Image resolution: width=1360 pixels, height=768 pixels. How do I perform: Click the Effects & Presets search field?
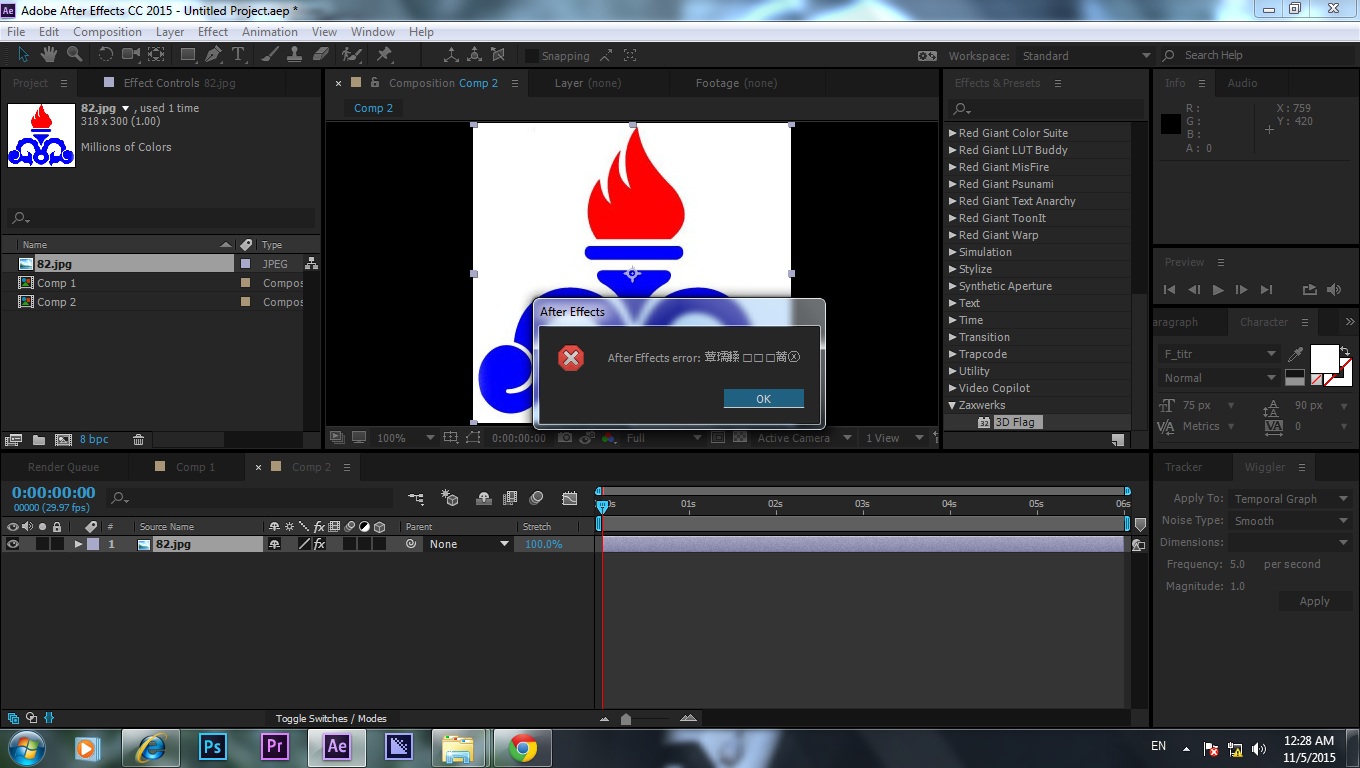coord(1044,108)
